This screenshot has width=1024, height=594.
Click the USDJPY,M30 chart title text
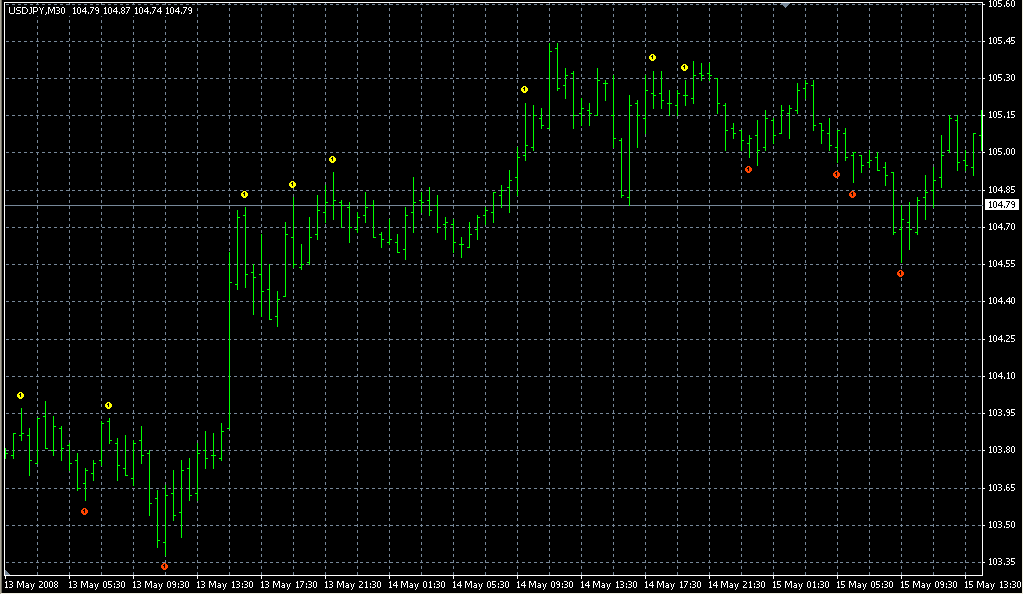[37, 10]
